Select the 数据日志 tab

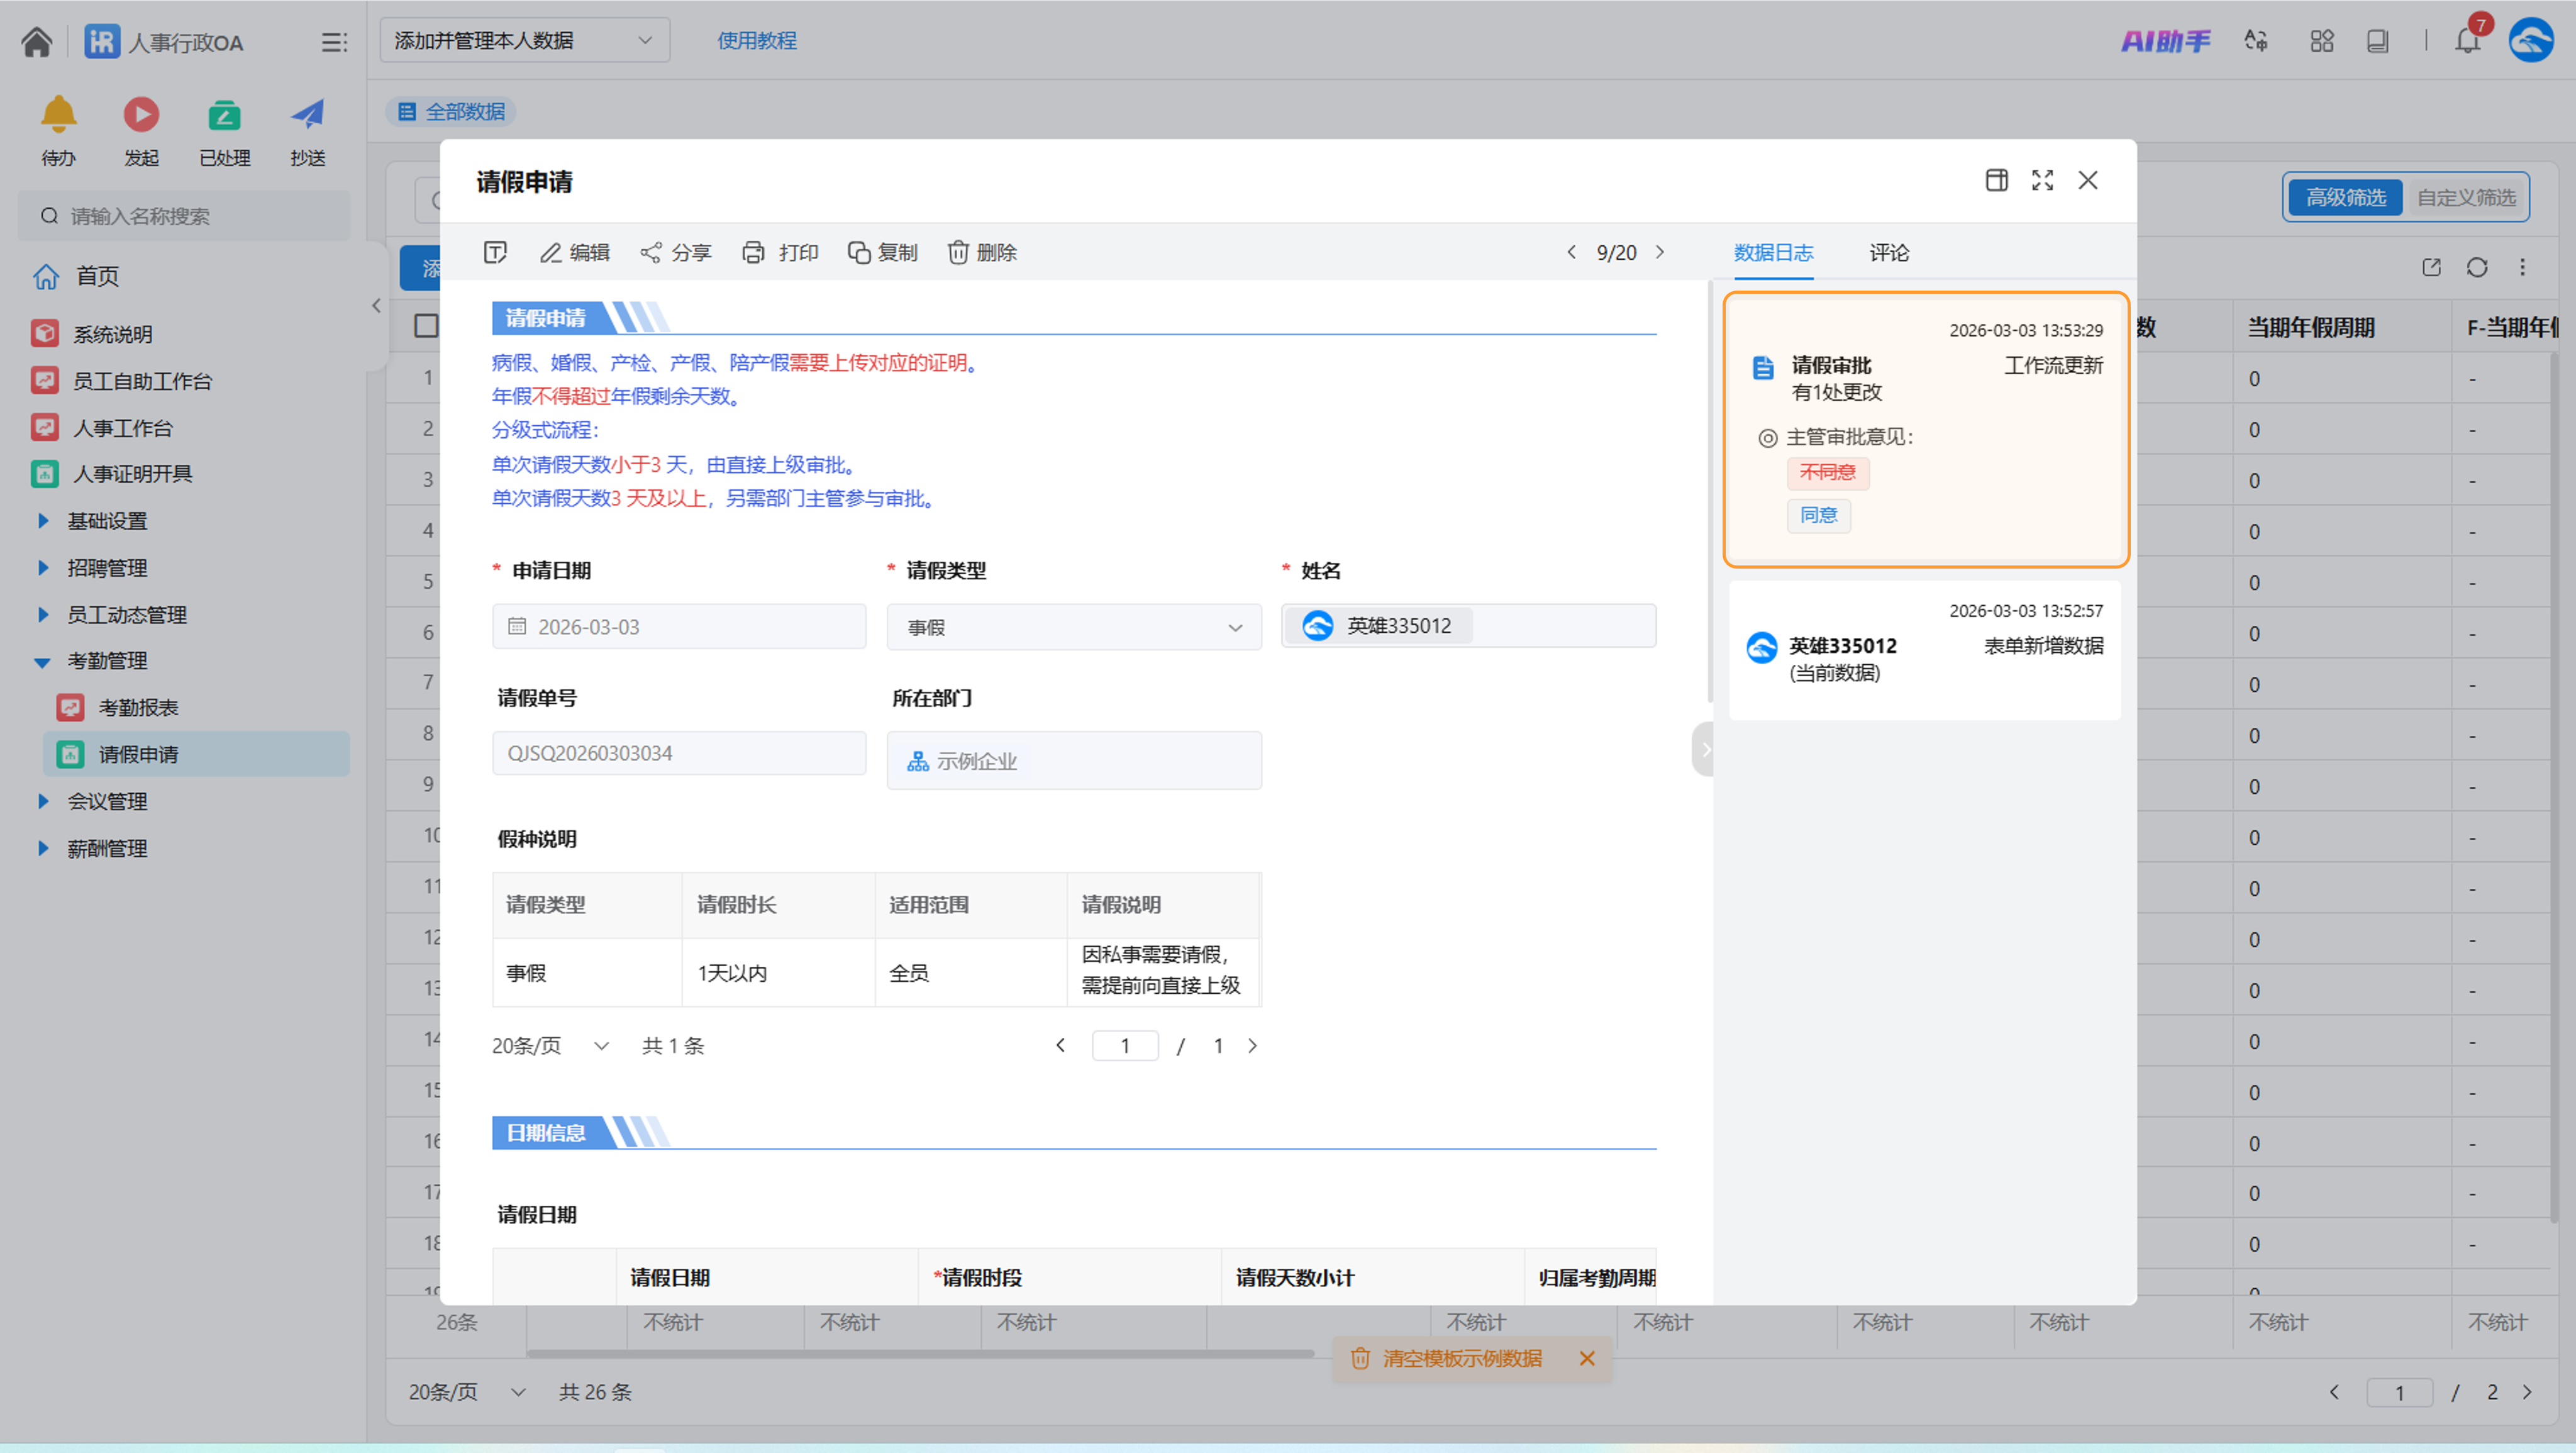pyautogui.click(x=1772, y=252)
